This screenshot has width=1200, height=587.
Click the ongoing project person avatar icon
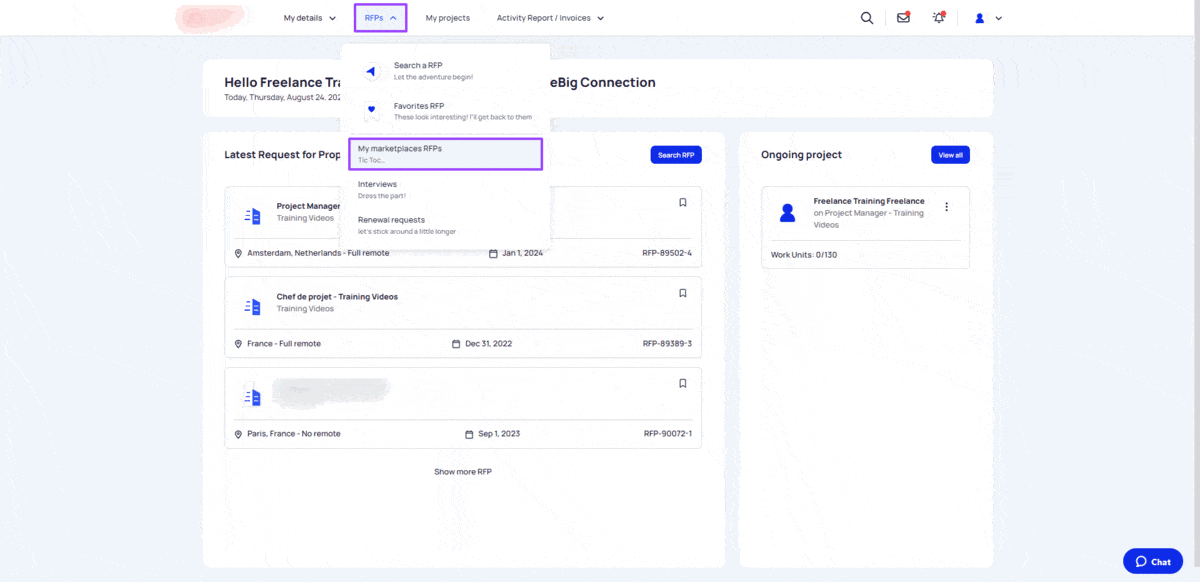coord(788,212)
